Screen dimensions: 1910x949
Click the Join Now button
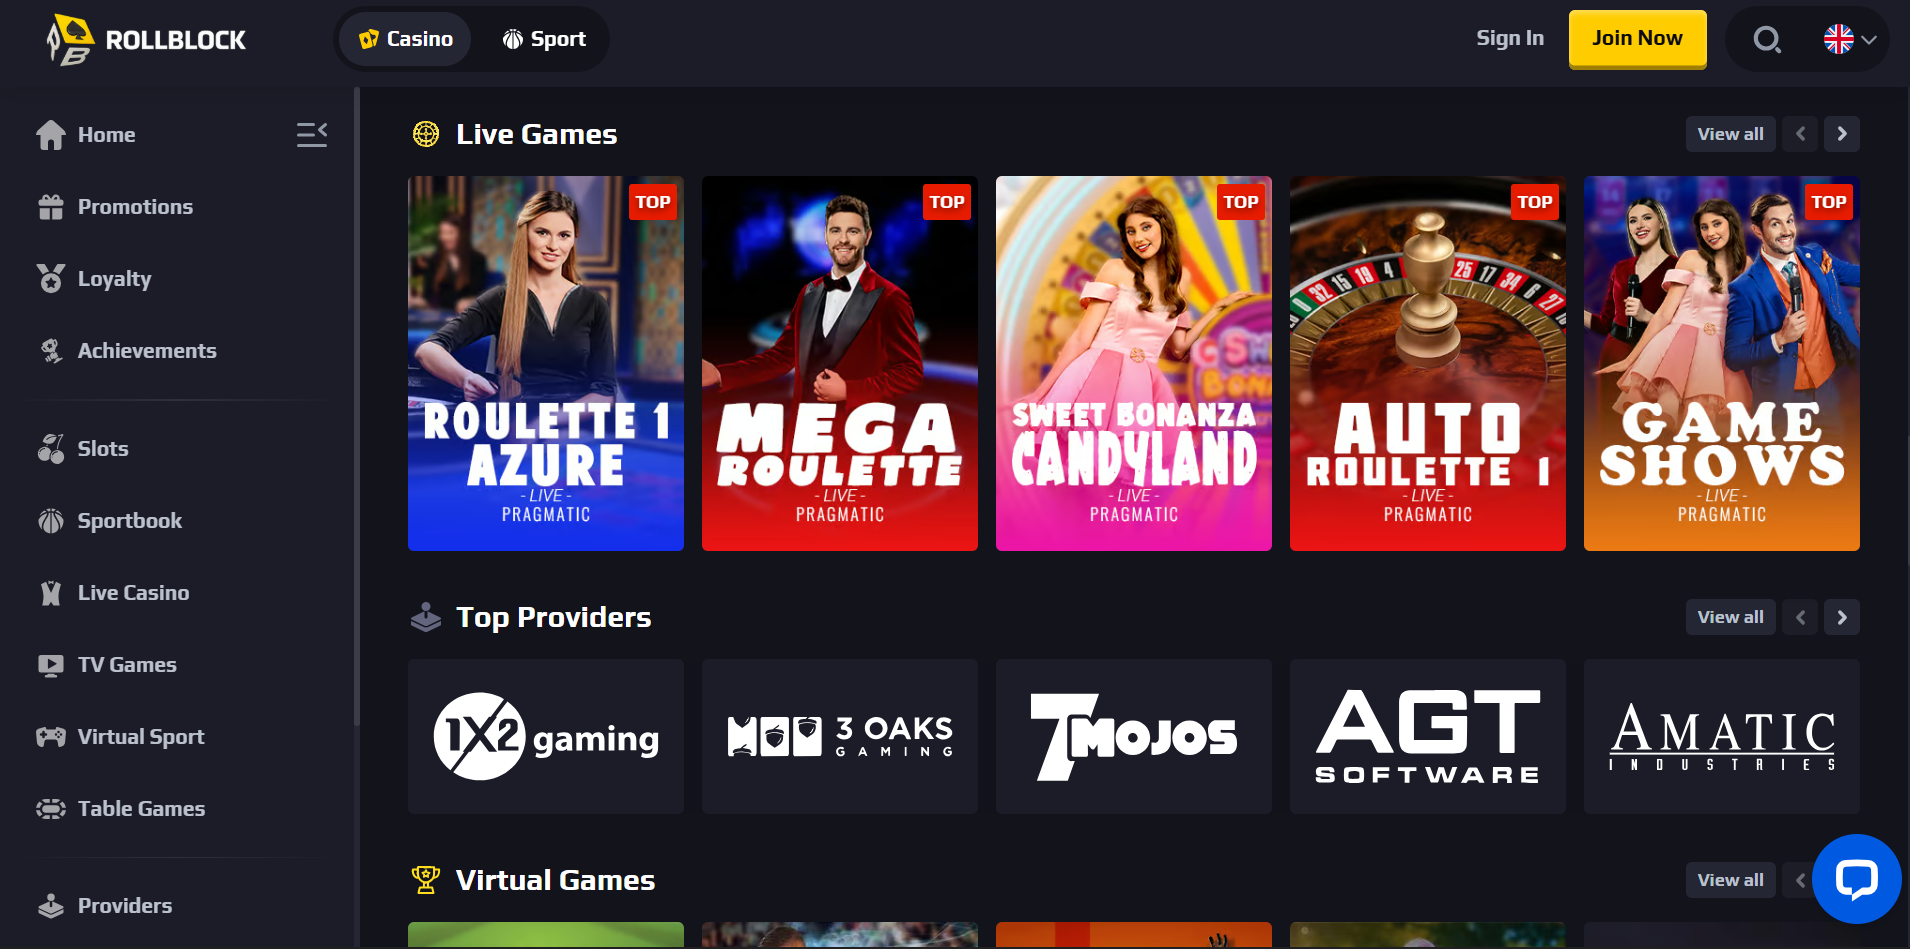coord(1637,39)
